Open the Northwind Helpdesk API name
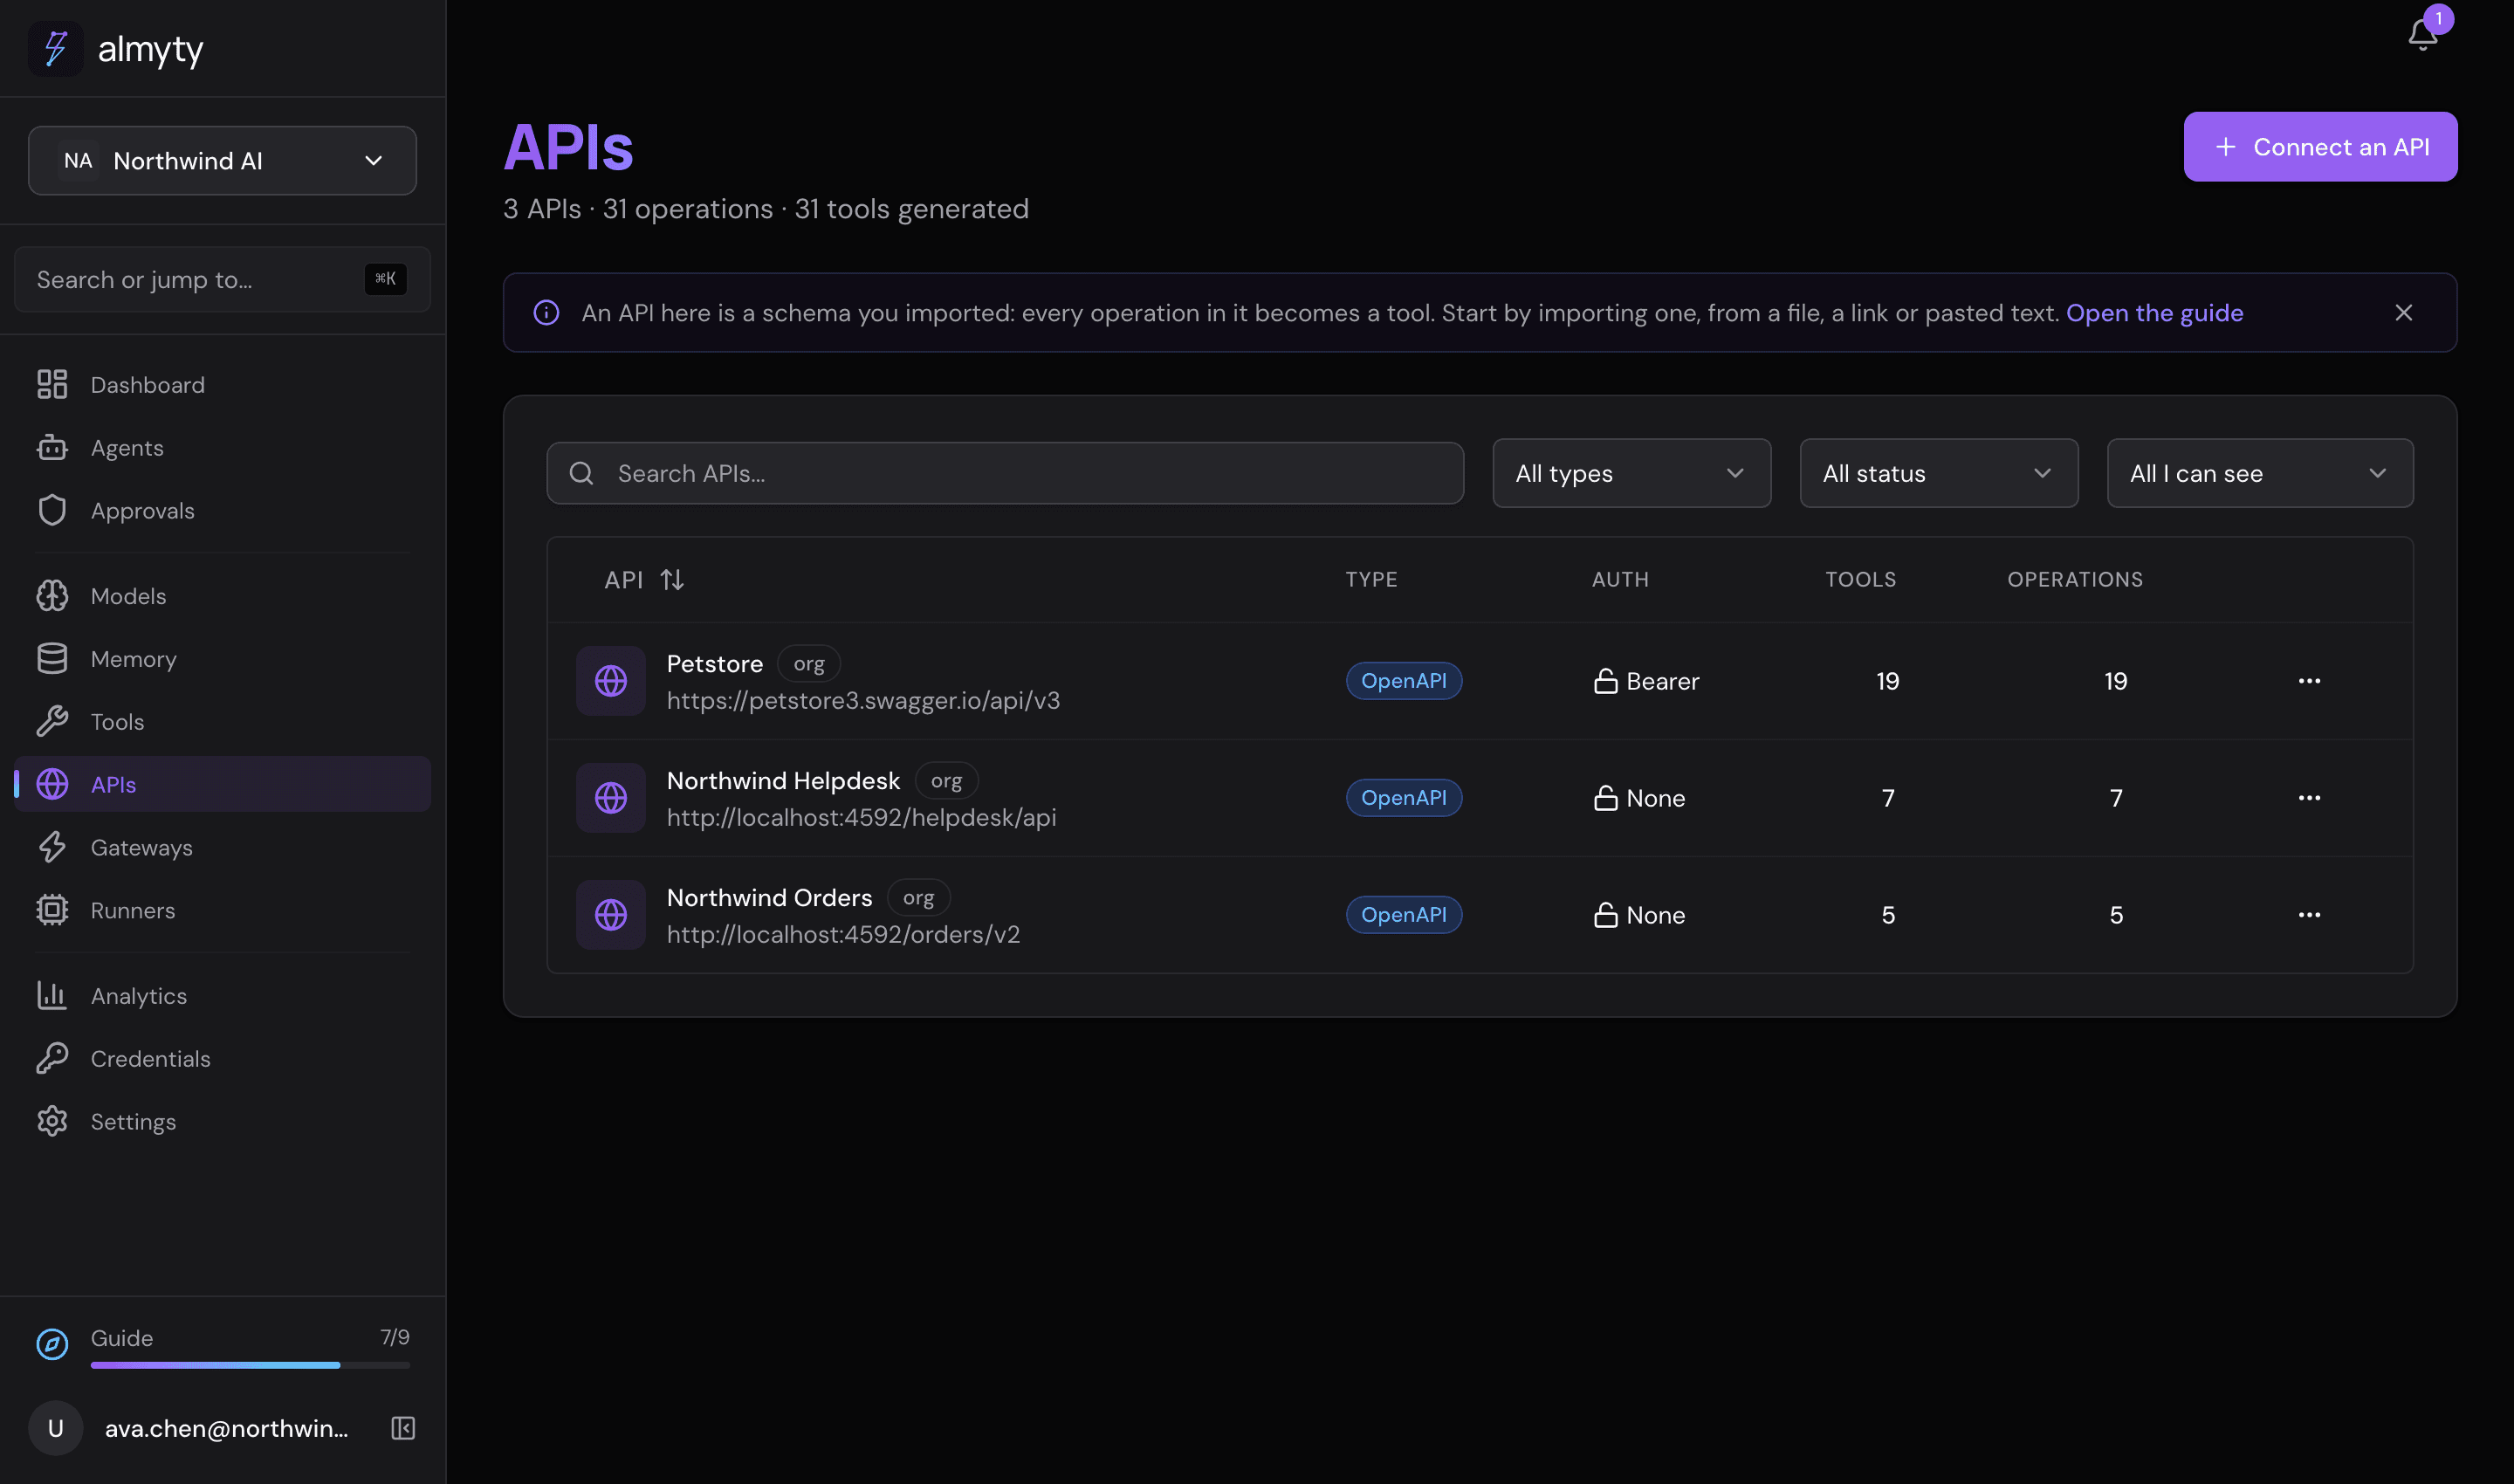 [x=783, y=780]
